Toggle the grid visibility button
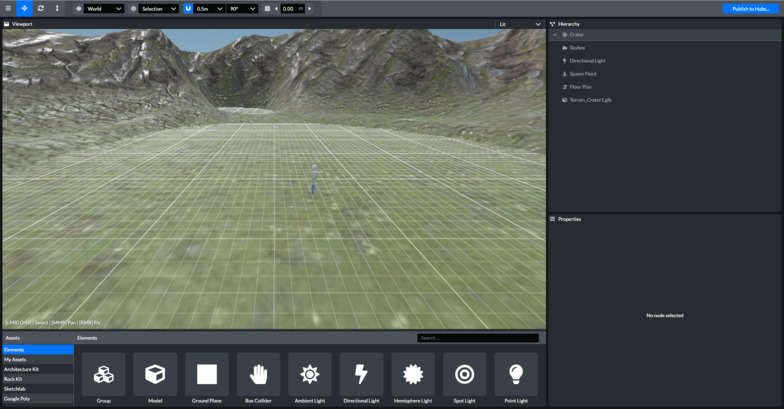784x409 pixels. coord(267,8)
